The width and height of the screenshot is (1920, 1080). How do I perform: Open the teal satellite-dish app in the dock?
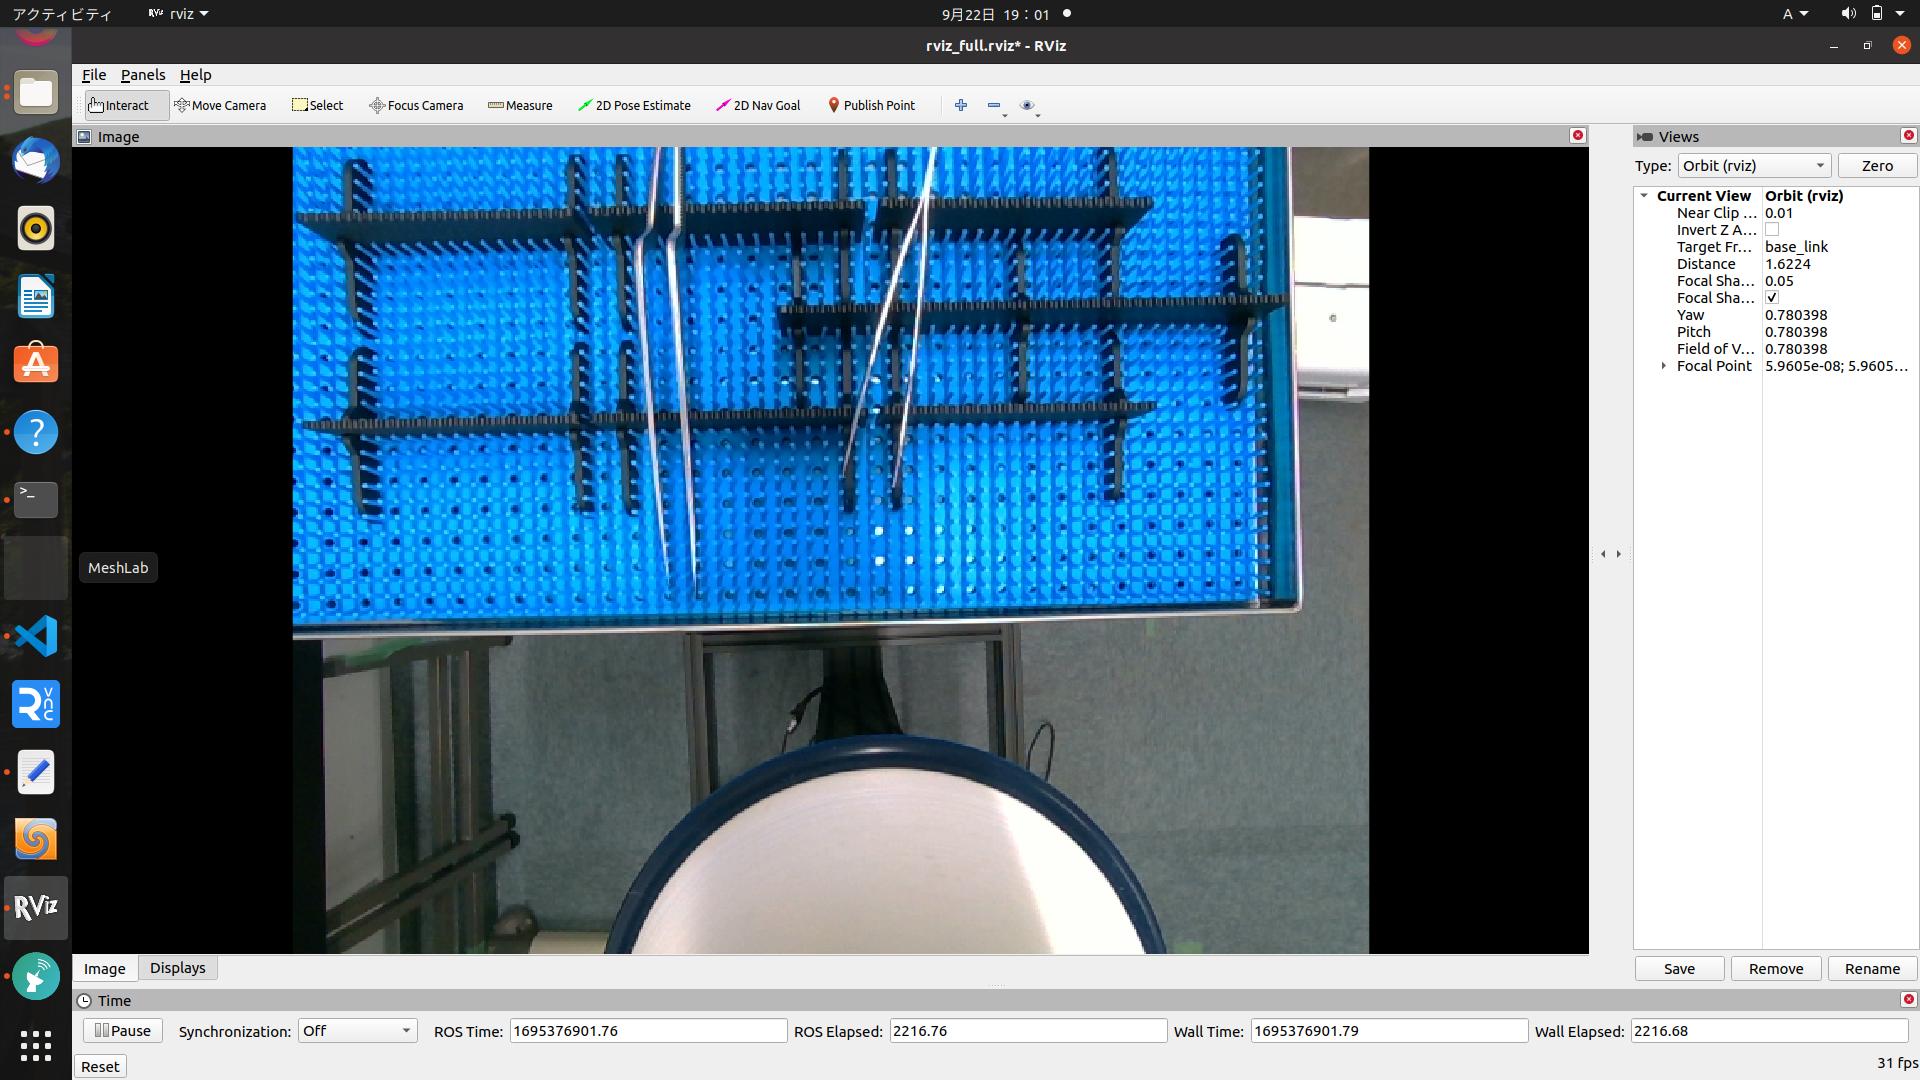click(36, 976)
